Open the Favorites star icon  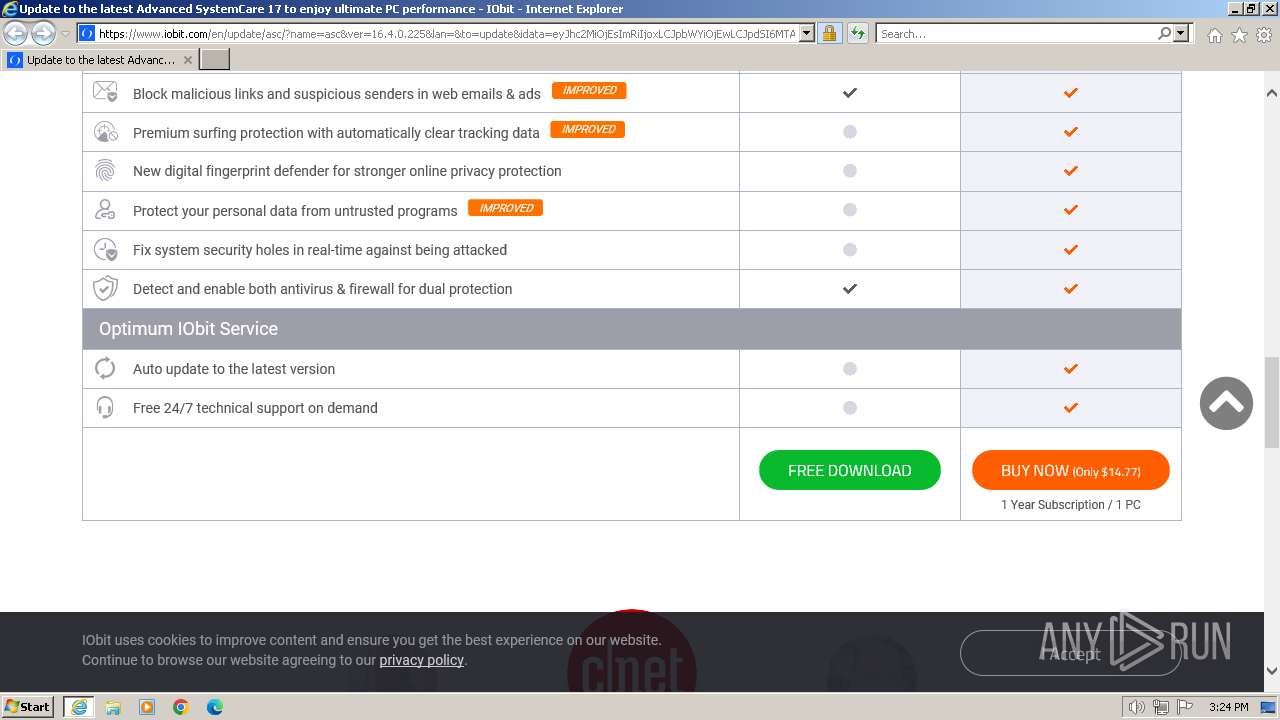(x=1239, y=35)
